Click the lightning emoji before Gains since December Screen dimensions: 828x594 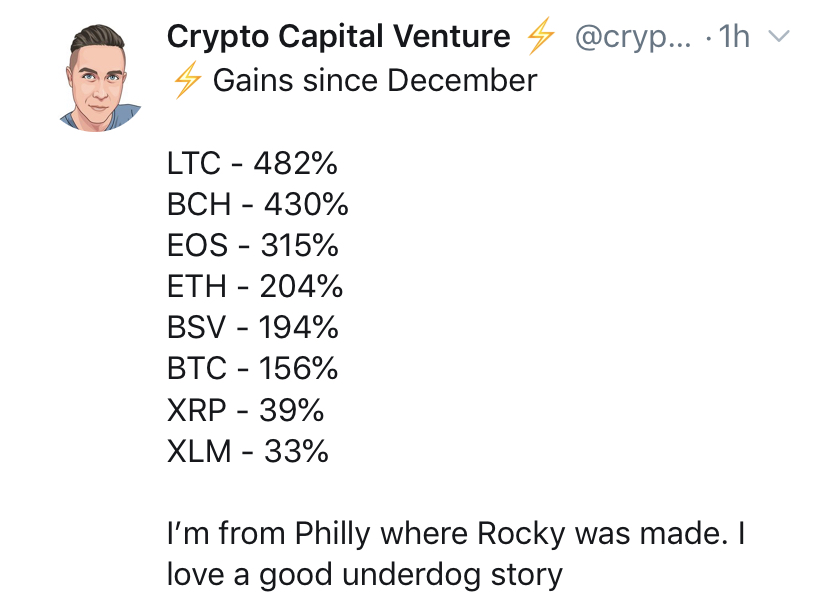187,80
